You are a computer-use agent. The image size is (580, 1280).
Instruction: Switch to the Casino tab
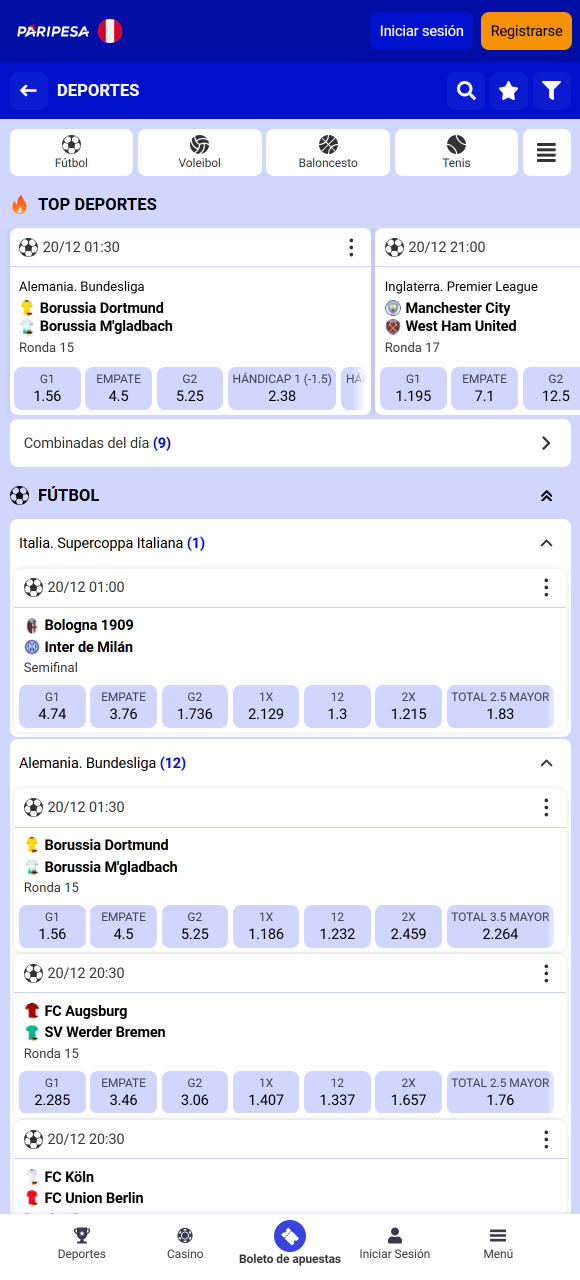point(185,1240)
